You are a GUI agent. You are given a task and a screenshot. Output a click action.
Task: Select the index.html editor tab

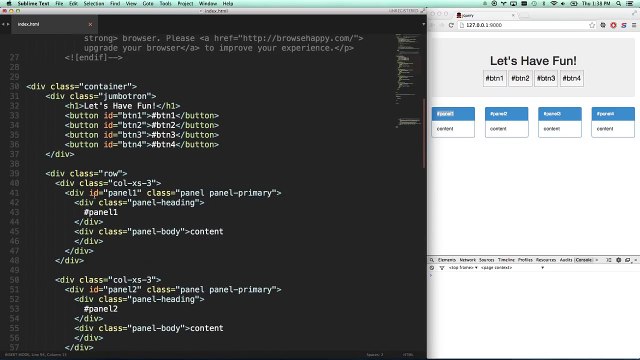point(53,24)
